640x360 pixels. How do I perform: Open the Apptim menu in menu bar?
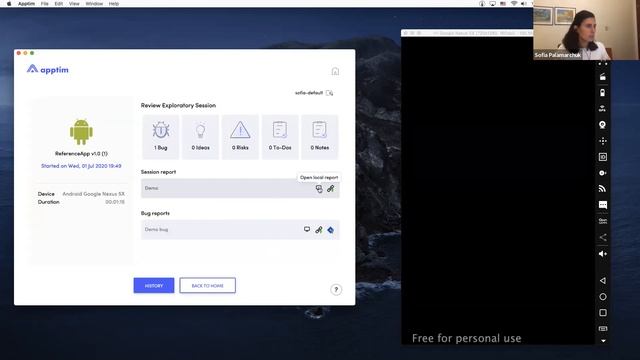pyautogui.click(x=26, y=4)
